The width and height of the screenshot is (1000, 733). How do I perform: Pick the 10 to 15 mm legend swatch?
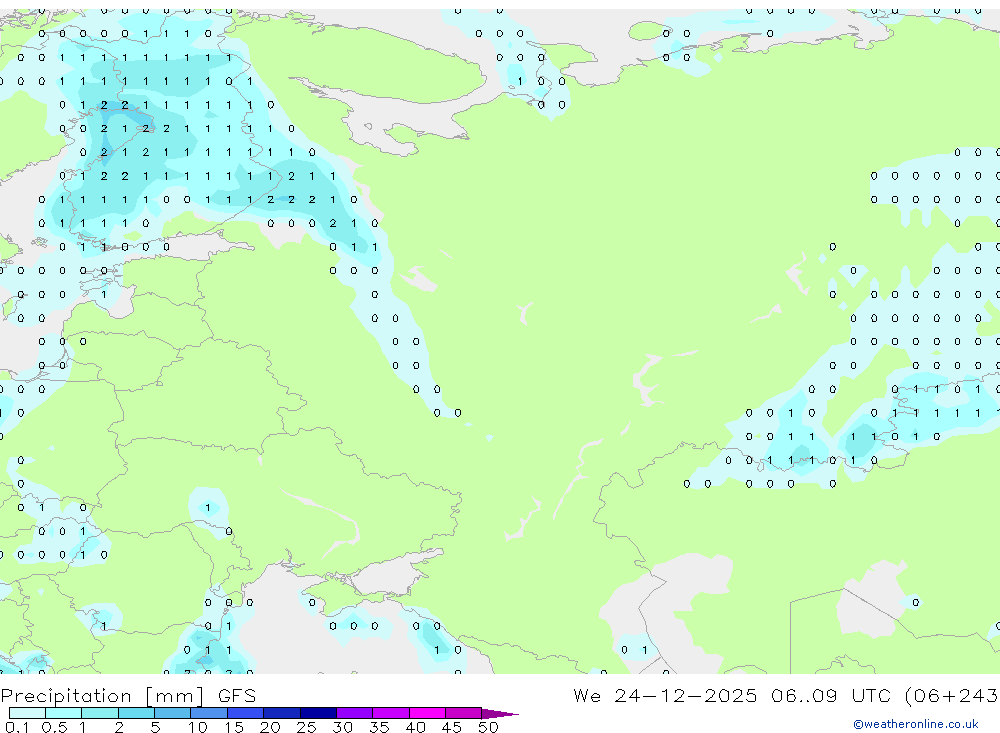[x=209, y=713]
